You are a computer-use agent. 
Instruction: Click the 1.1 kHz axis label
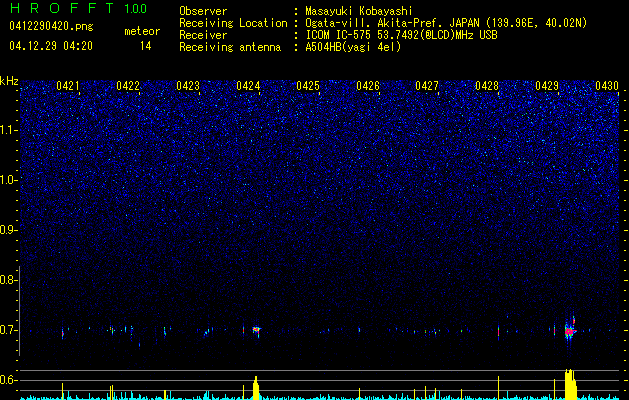[8, 130]
